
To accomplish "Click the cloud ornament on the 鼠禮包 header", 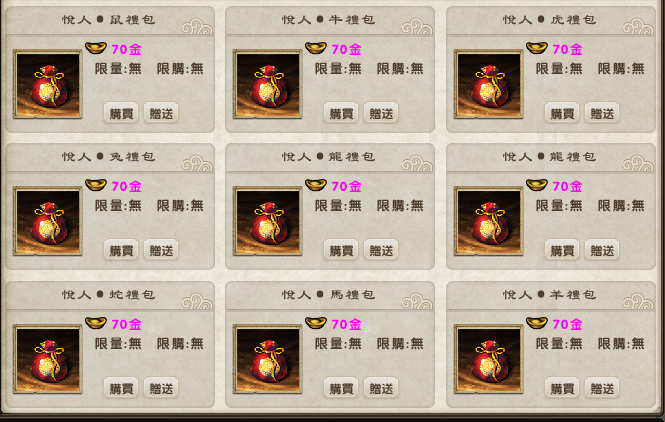I will [197, 27].
